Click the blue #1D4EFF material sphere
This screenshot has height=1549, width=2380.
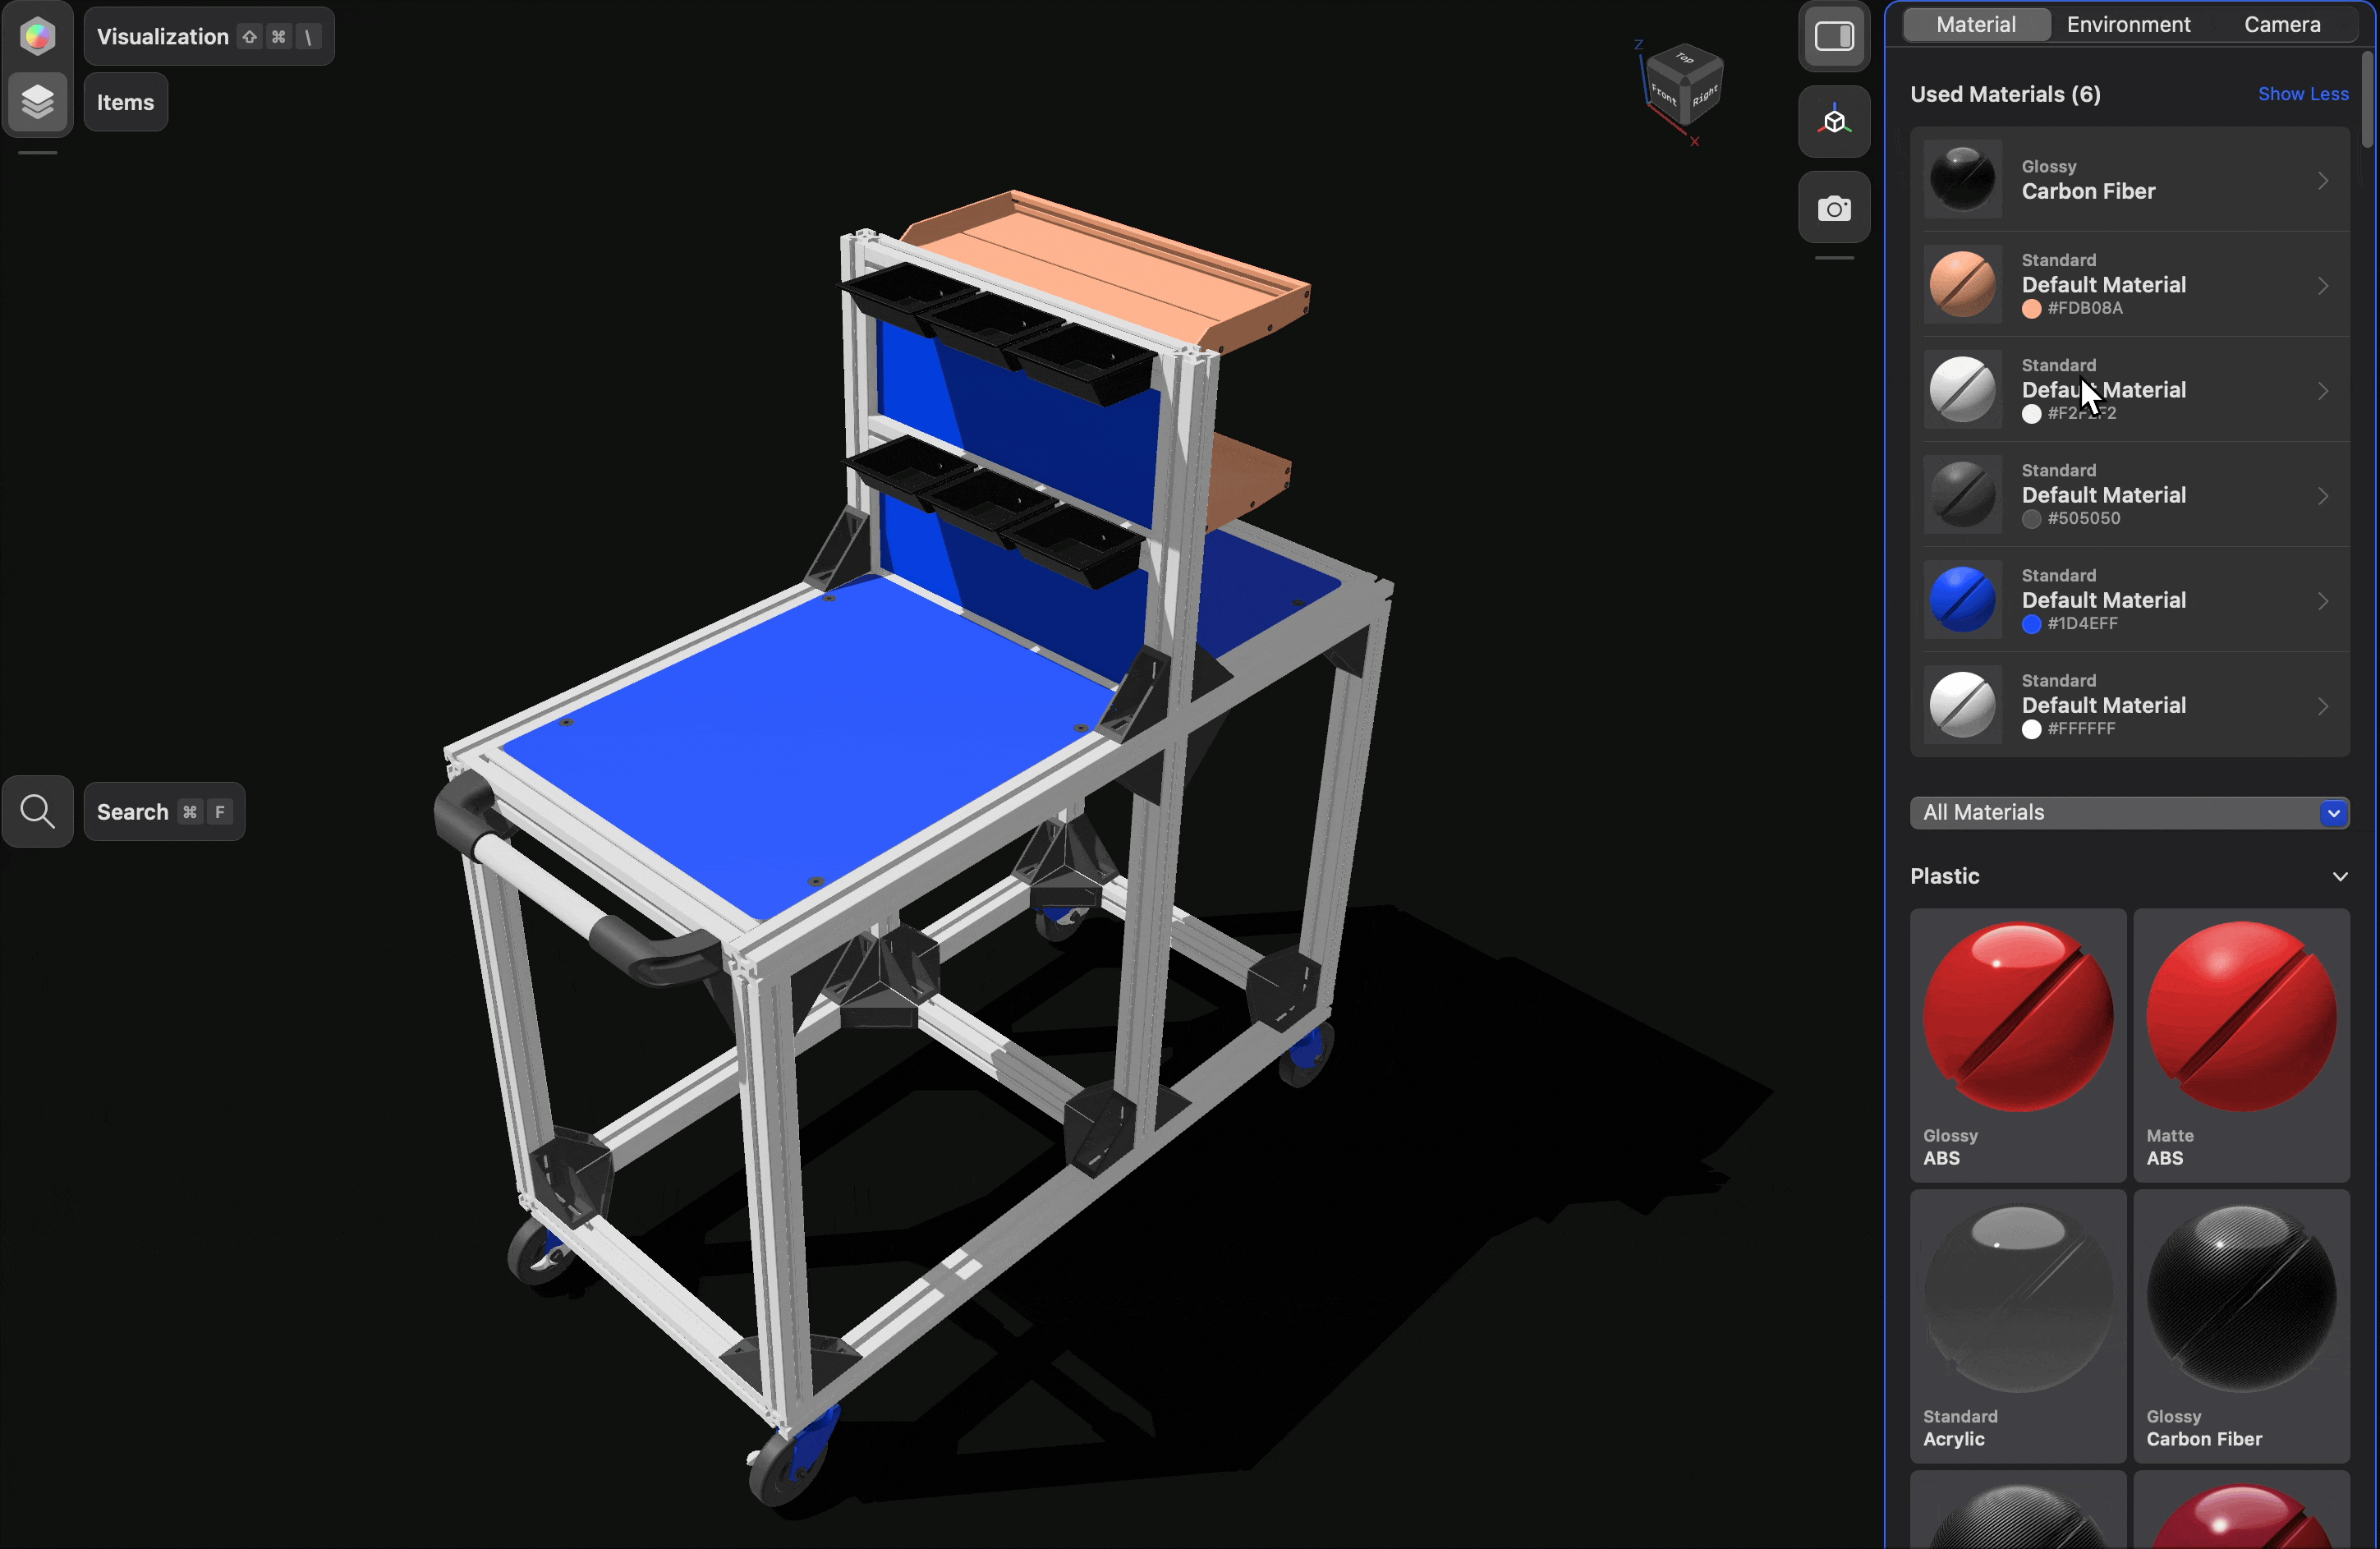pos(1962,599)
